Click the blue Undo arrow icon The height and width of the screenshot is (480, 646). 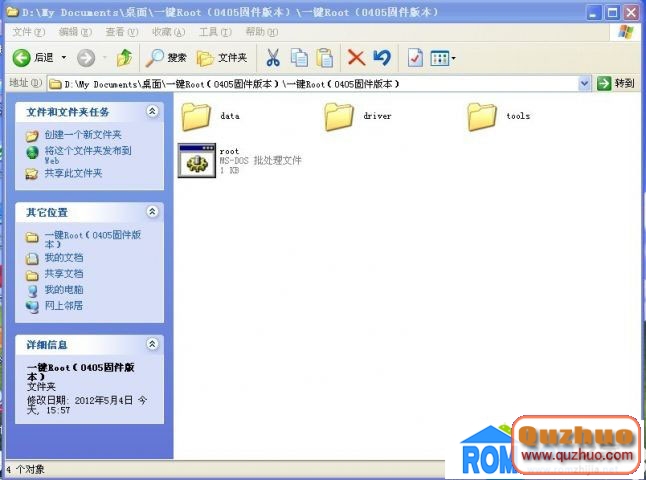pyautogui.click(x=382, y=58)
